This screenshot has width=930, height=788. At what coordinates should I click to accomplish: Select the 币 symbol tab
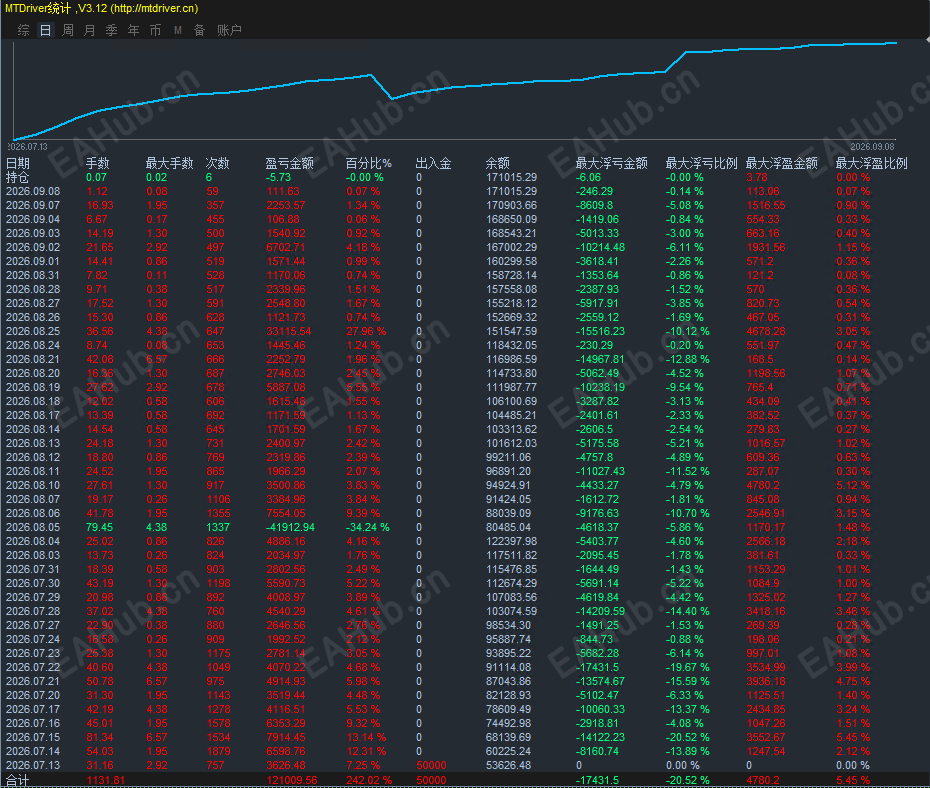[155, 30]
